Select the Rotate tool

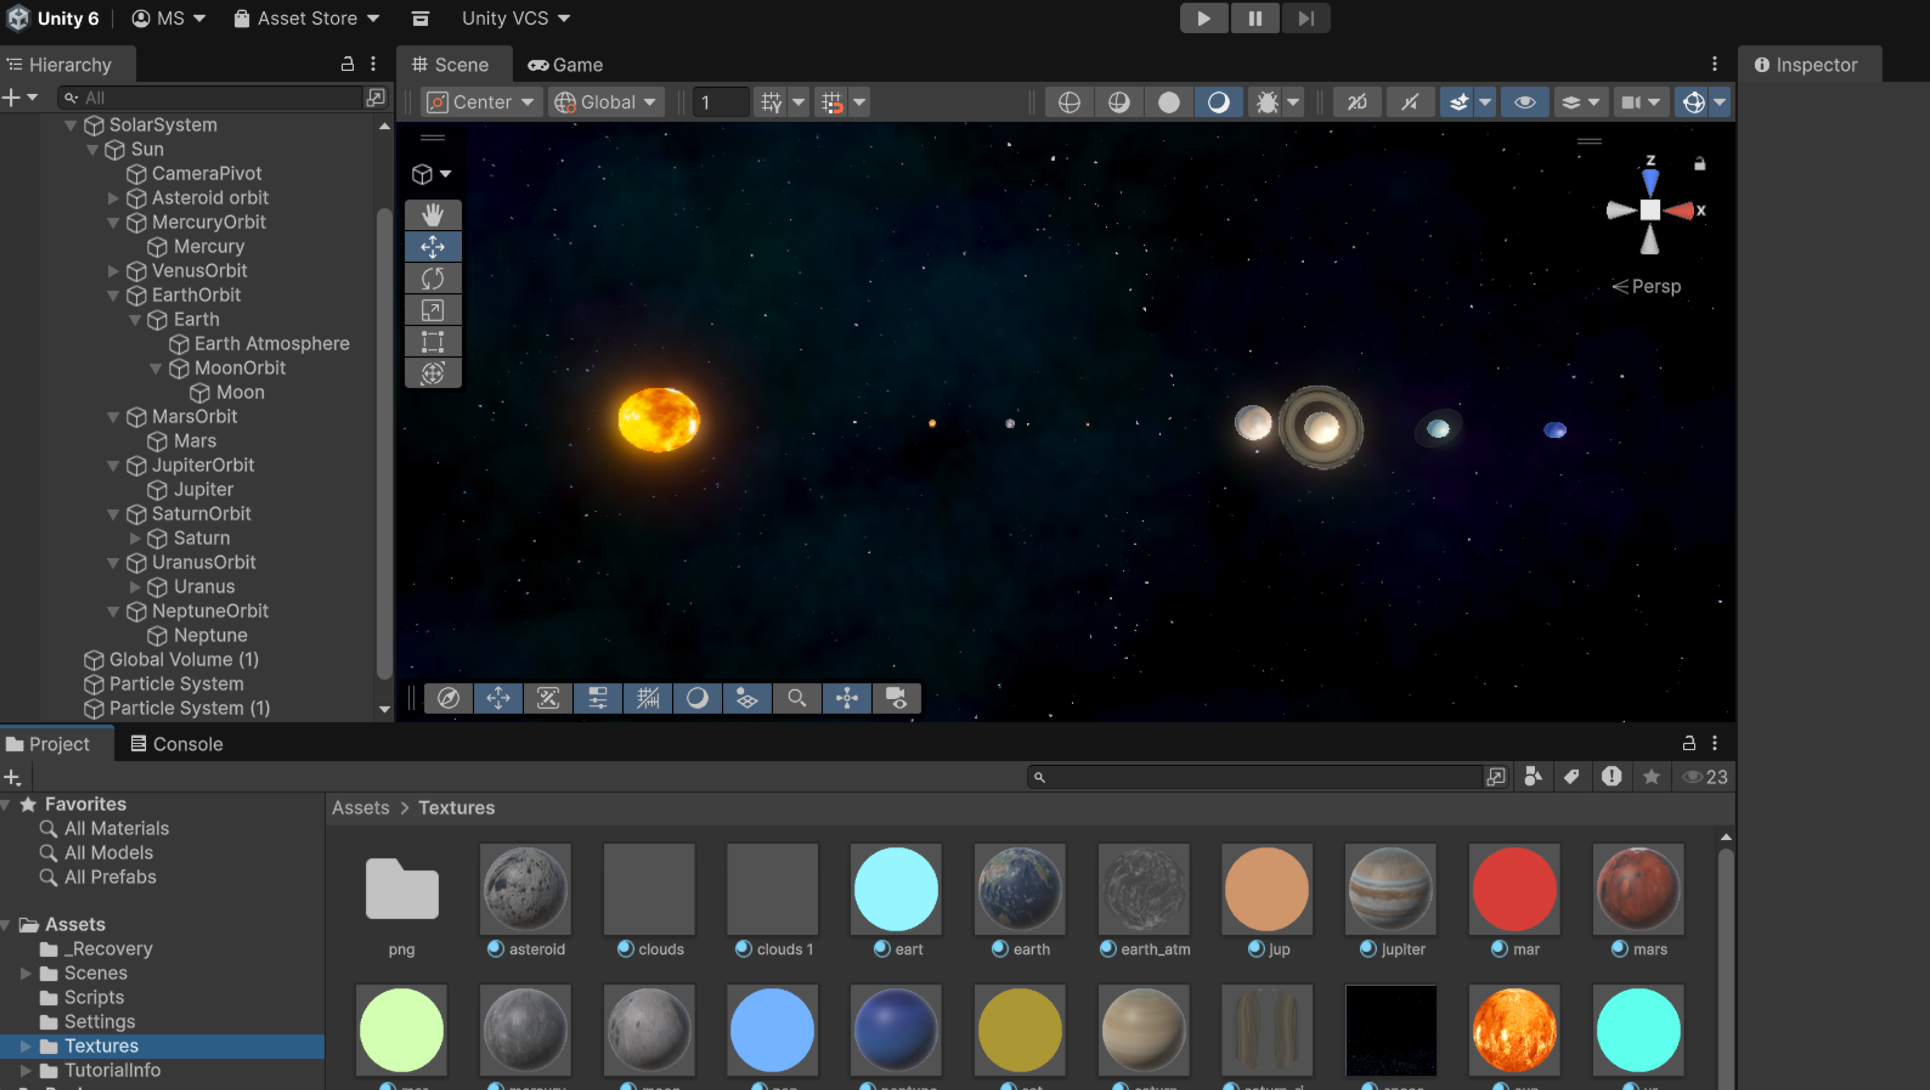click(433, 278)
